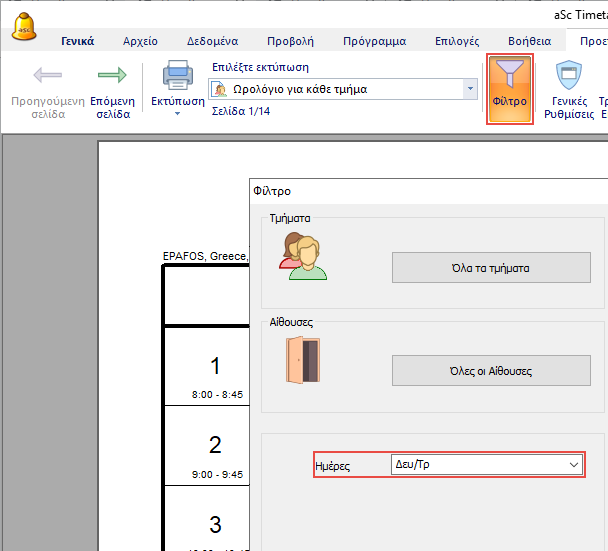Open the Δεδομένα ribbon tab
Image resolution: width=608 pixels, height=551 pixels.
coord(212,41)
